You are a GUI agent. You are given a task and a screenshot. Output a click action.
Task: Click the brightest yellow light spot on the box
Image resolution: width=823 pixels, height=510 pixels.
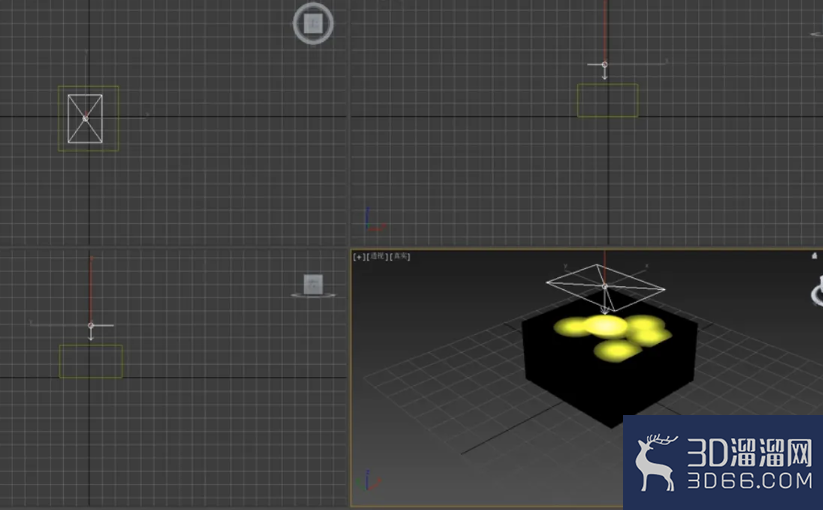(606, 326)
